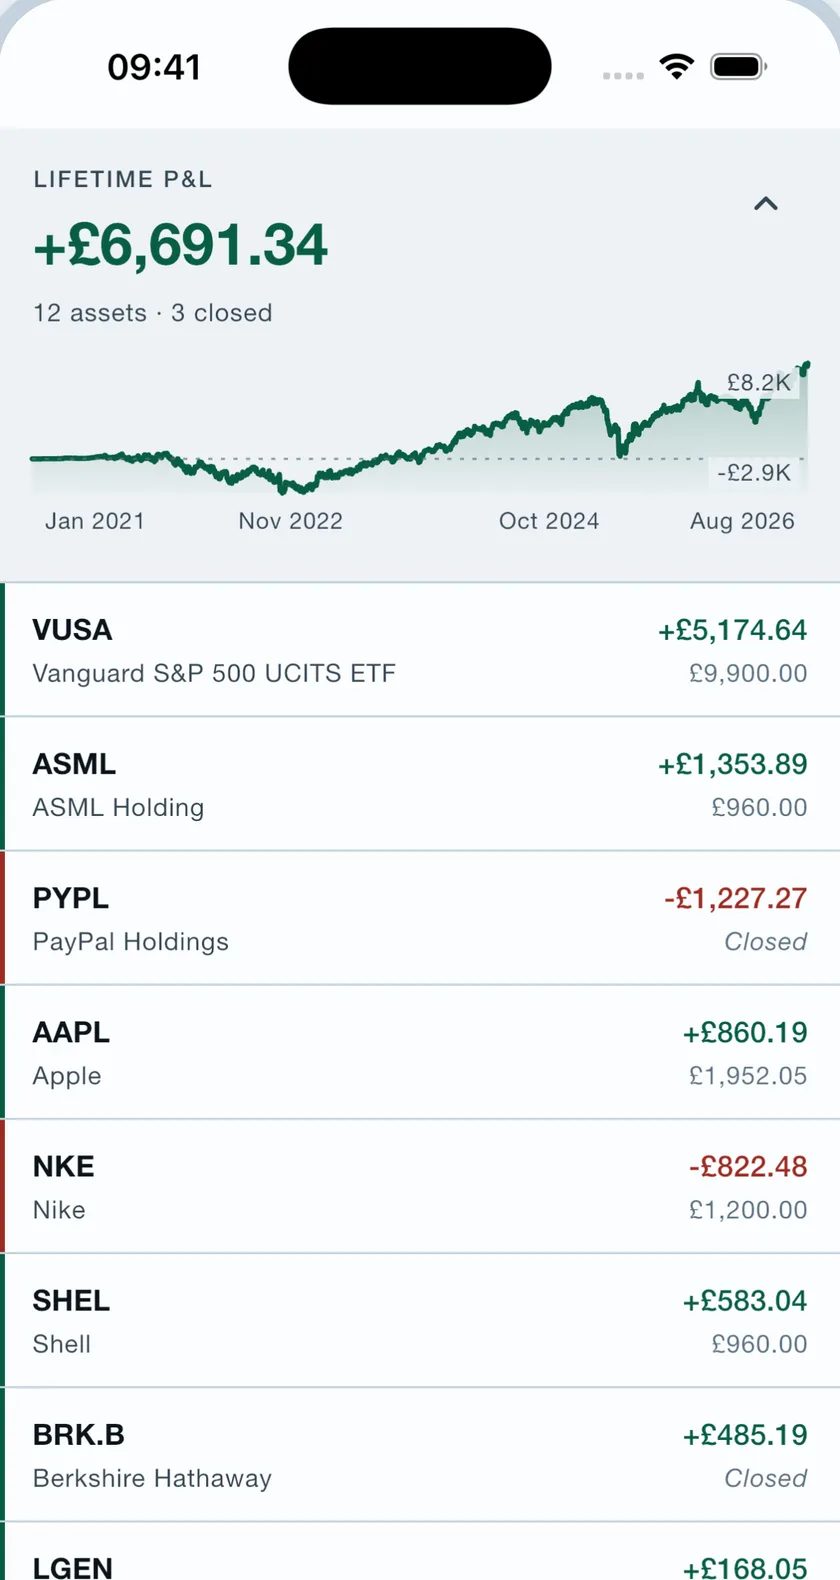Tap the status bar clock 09:41
The width and height of the screenshot is (840, 1580).
click(x=154, y=67)
